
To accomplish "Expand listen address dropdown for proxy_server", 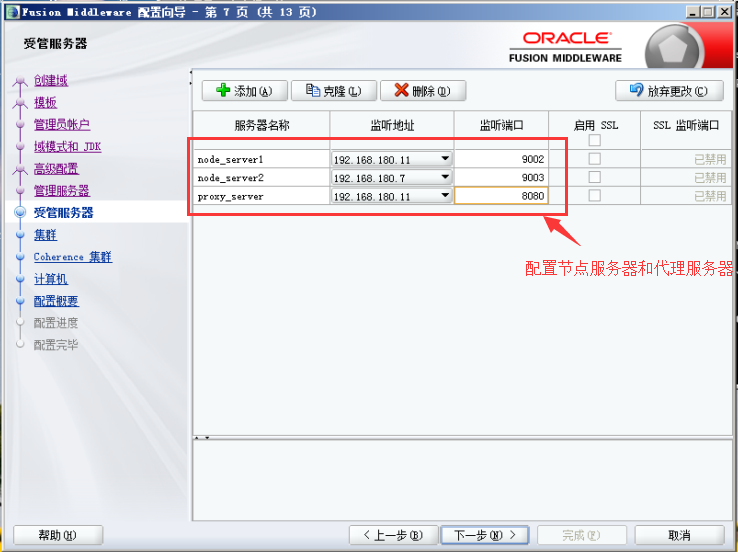I will 444,196.
